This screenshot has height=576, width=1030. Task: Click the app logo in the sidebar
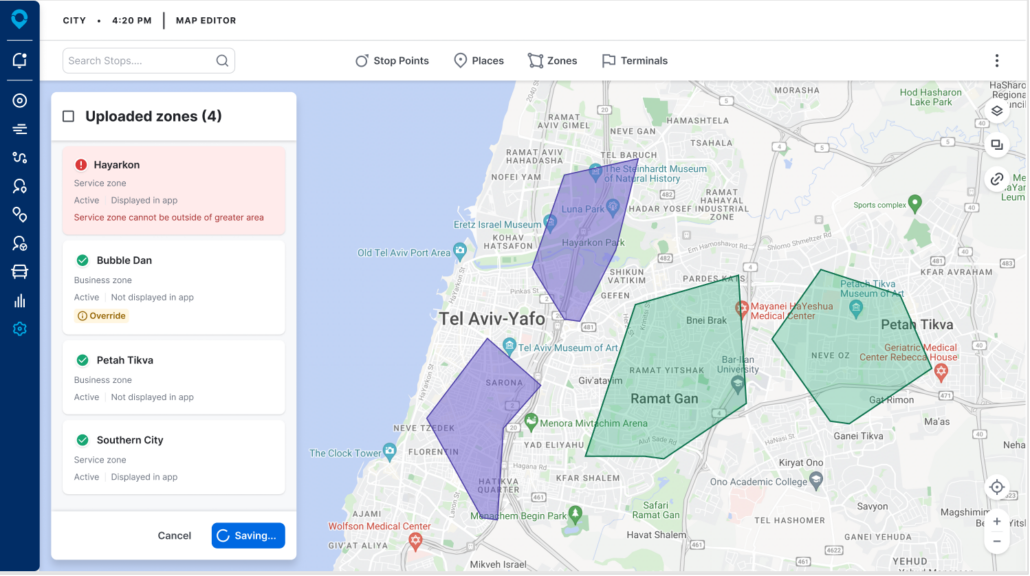click(x=19, y=18)
